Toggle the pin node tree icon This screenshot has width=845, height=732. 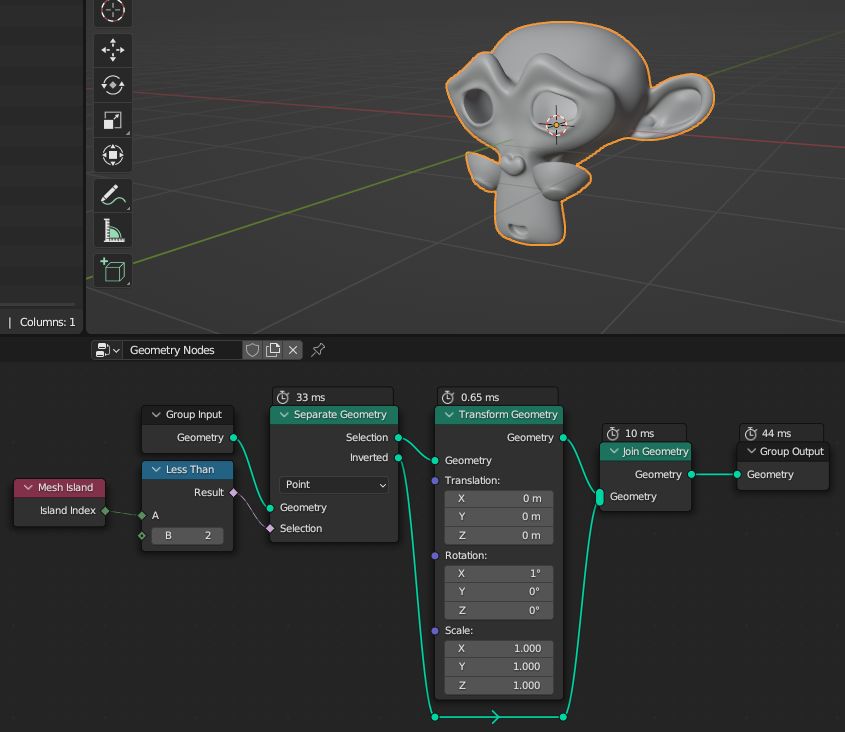pyautogui.click(x=318, y=350)
